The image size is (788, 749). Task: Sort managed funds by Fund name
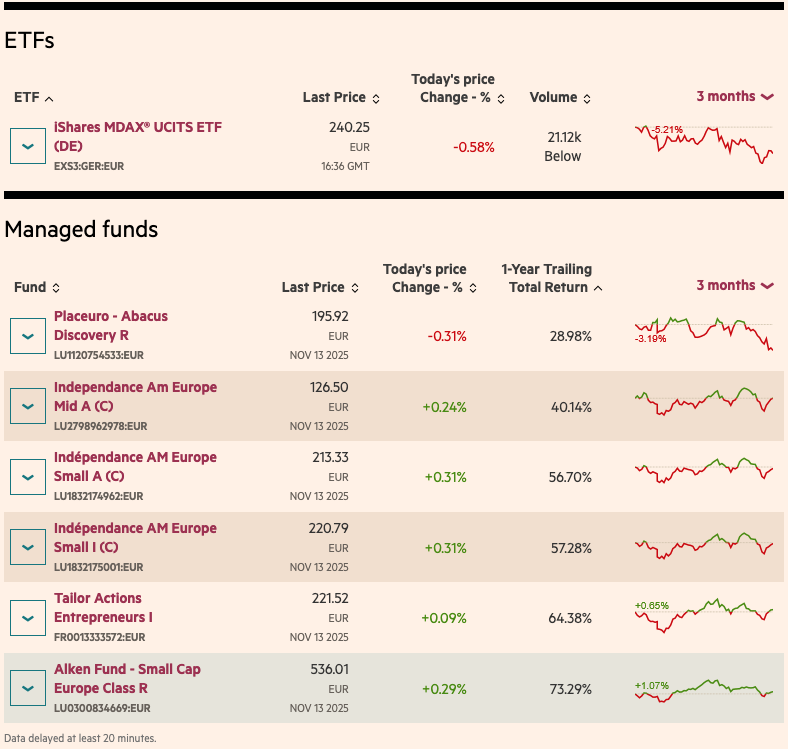coord(56,288)
